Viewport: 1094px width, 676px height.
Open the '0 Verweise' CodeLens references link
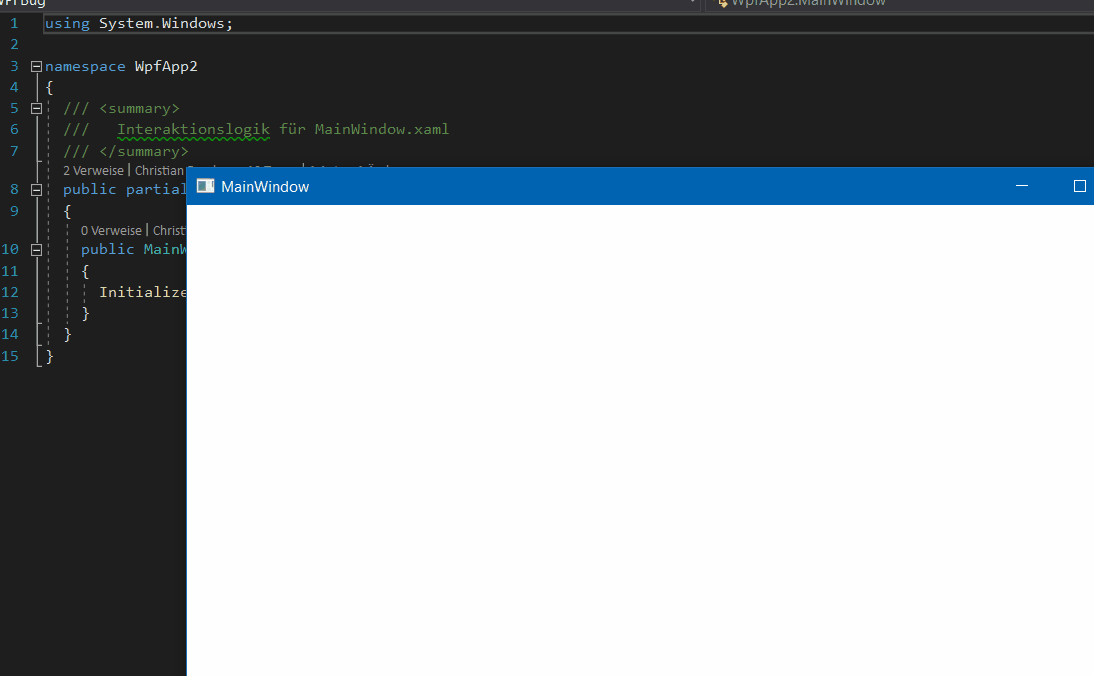[x=111, y=230]
